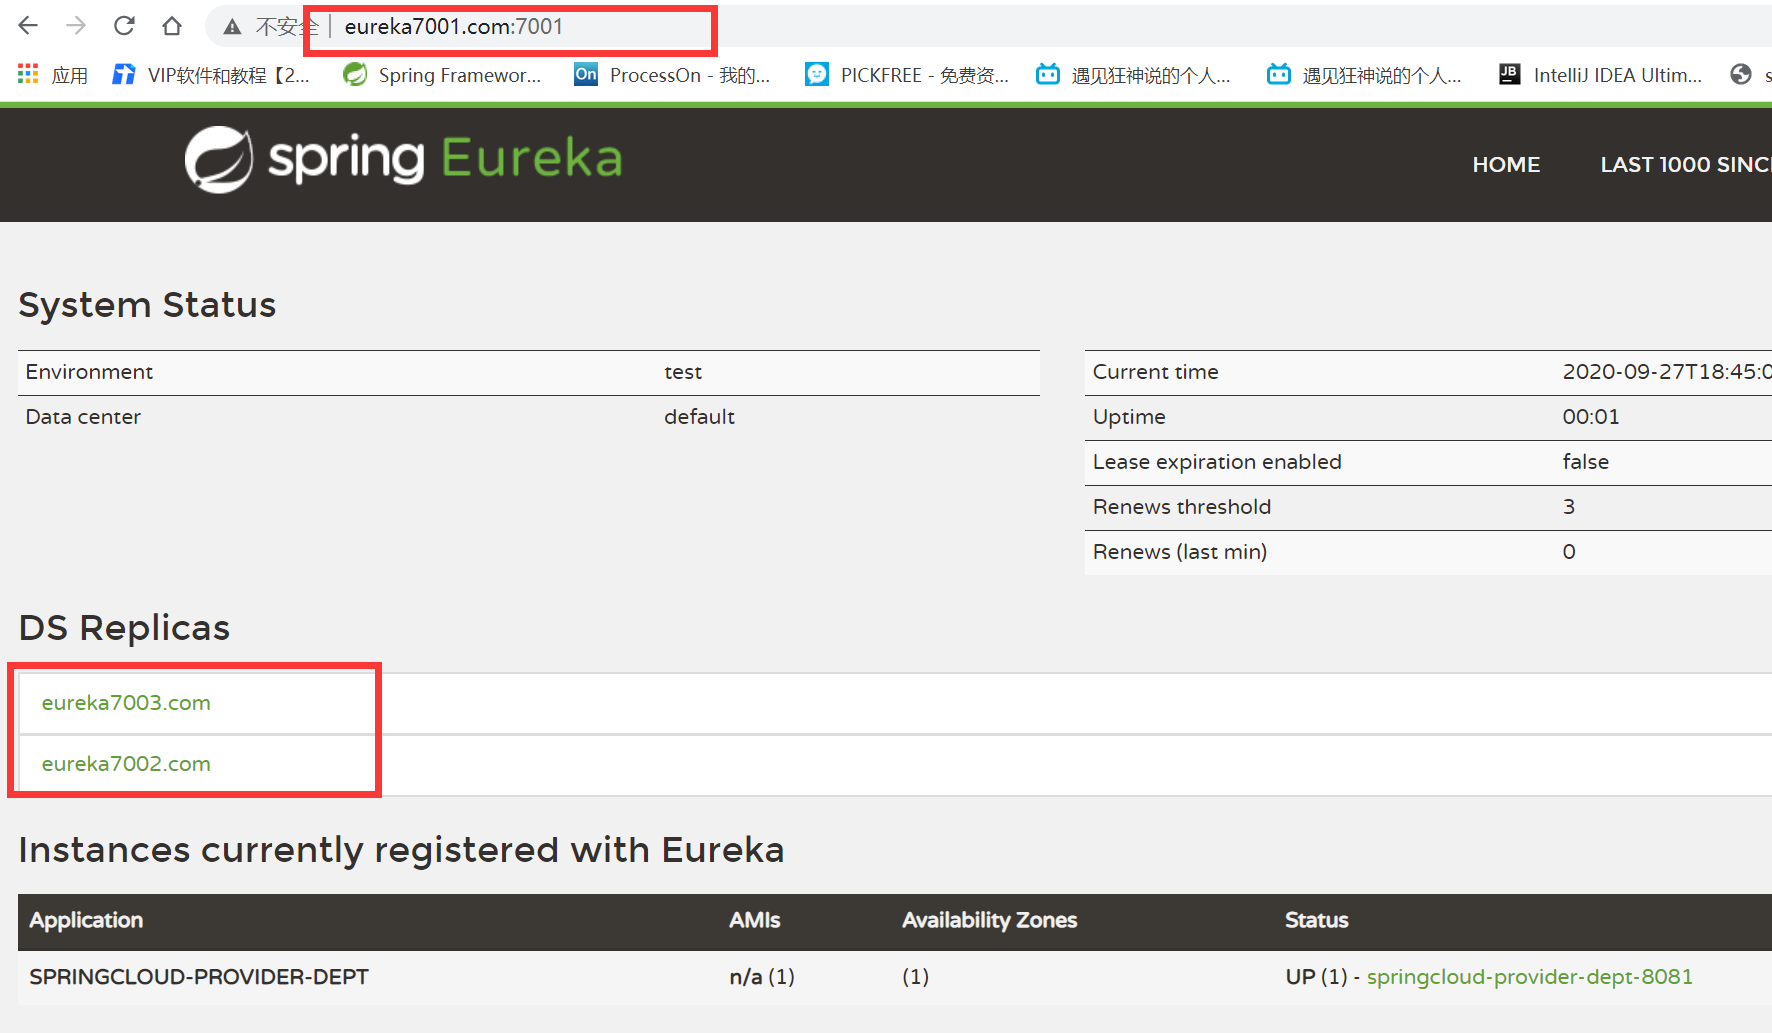Click the Renews threshold label

pos(1181,507)
